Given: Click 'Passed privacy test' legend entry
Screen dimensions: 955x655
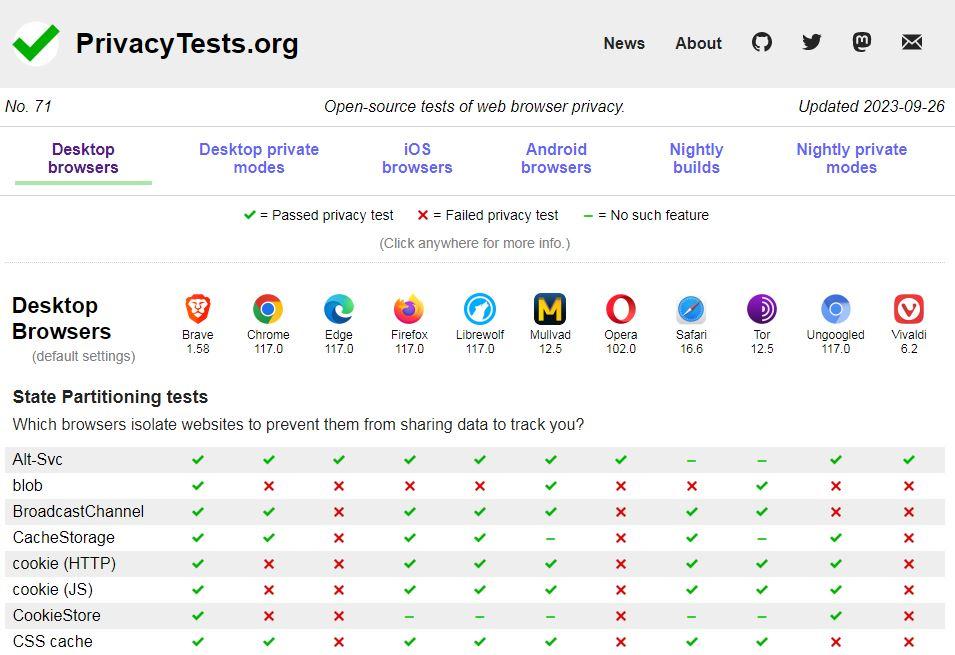Looking at the screenshot, I should pyautogui.click(x=319, y=215).
